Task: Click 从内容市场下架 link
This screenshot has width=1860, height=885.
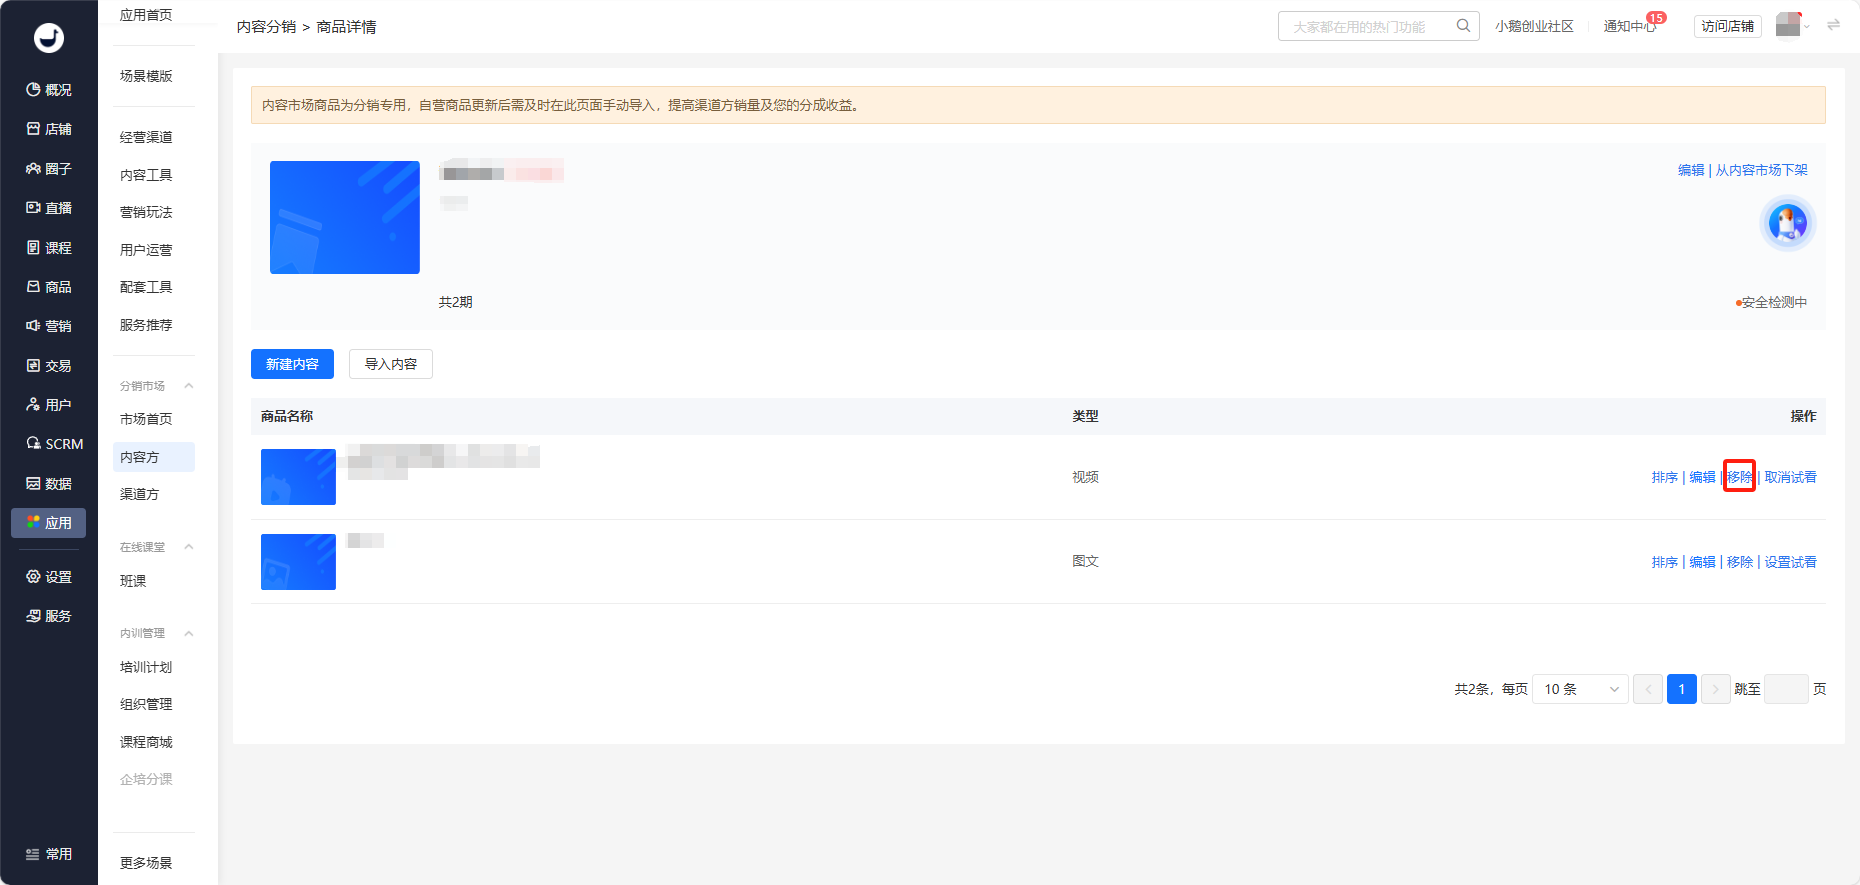Action: pyautogui.click(x=1762, y=170)
